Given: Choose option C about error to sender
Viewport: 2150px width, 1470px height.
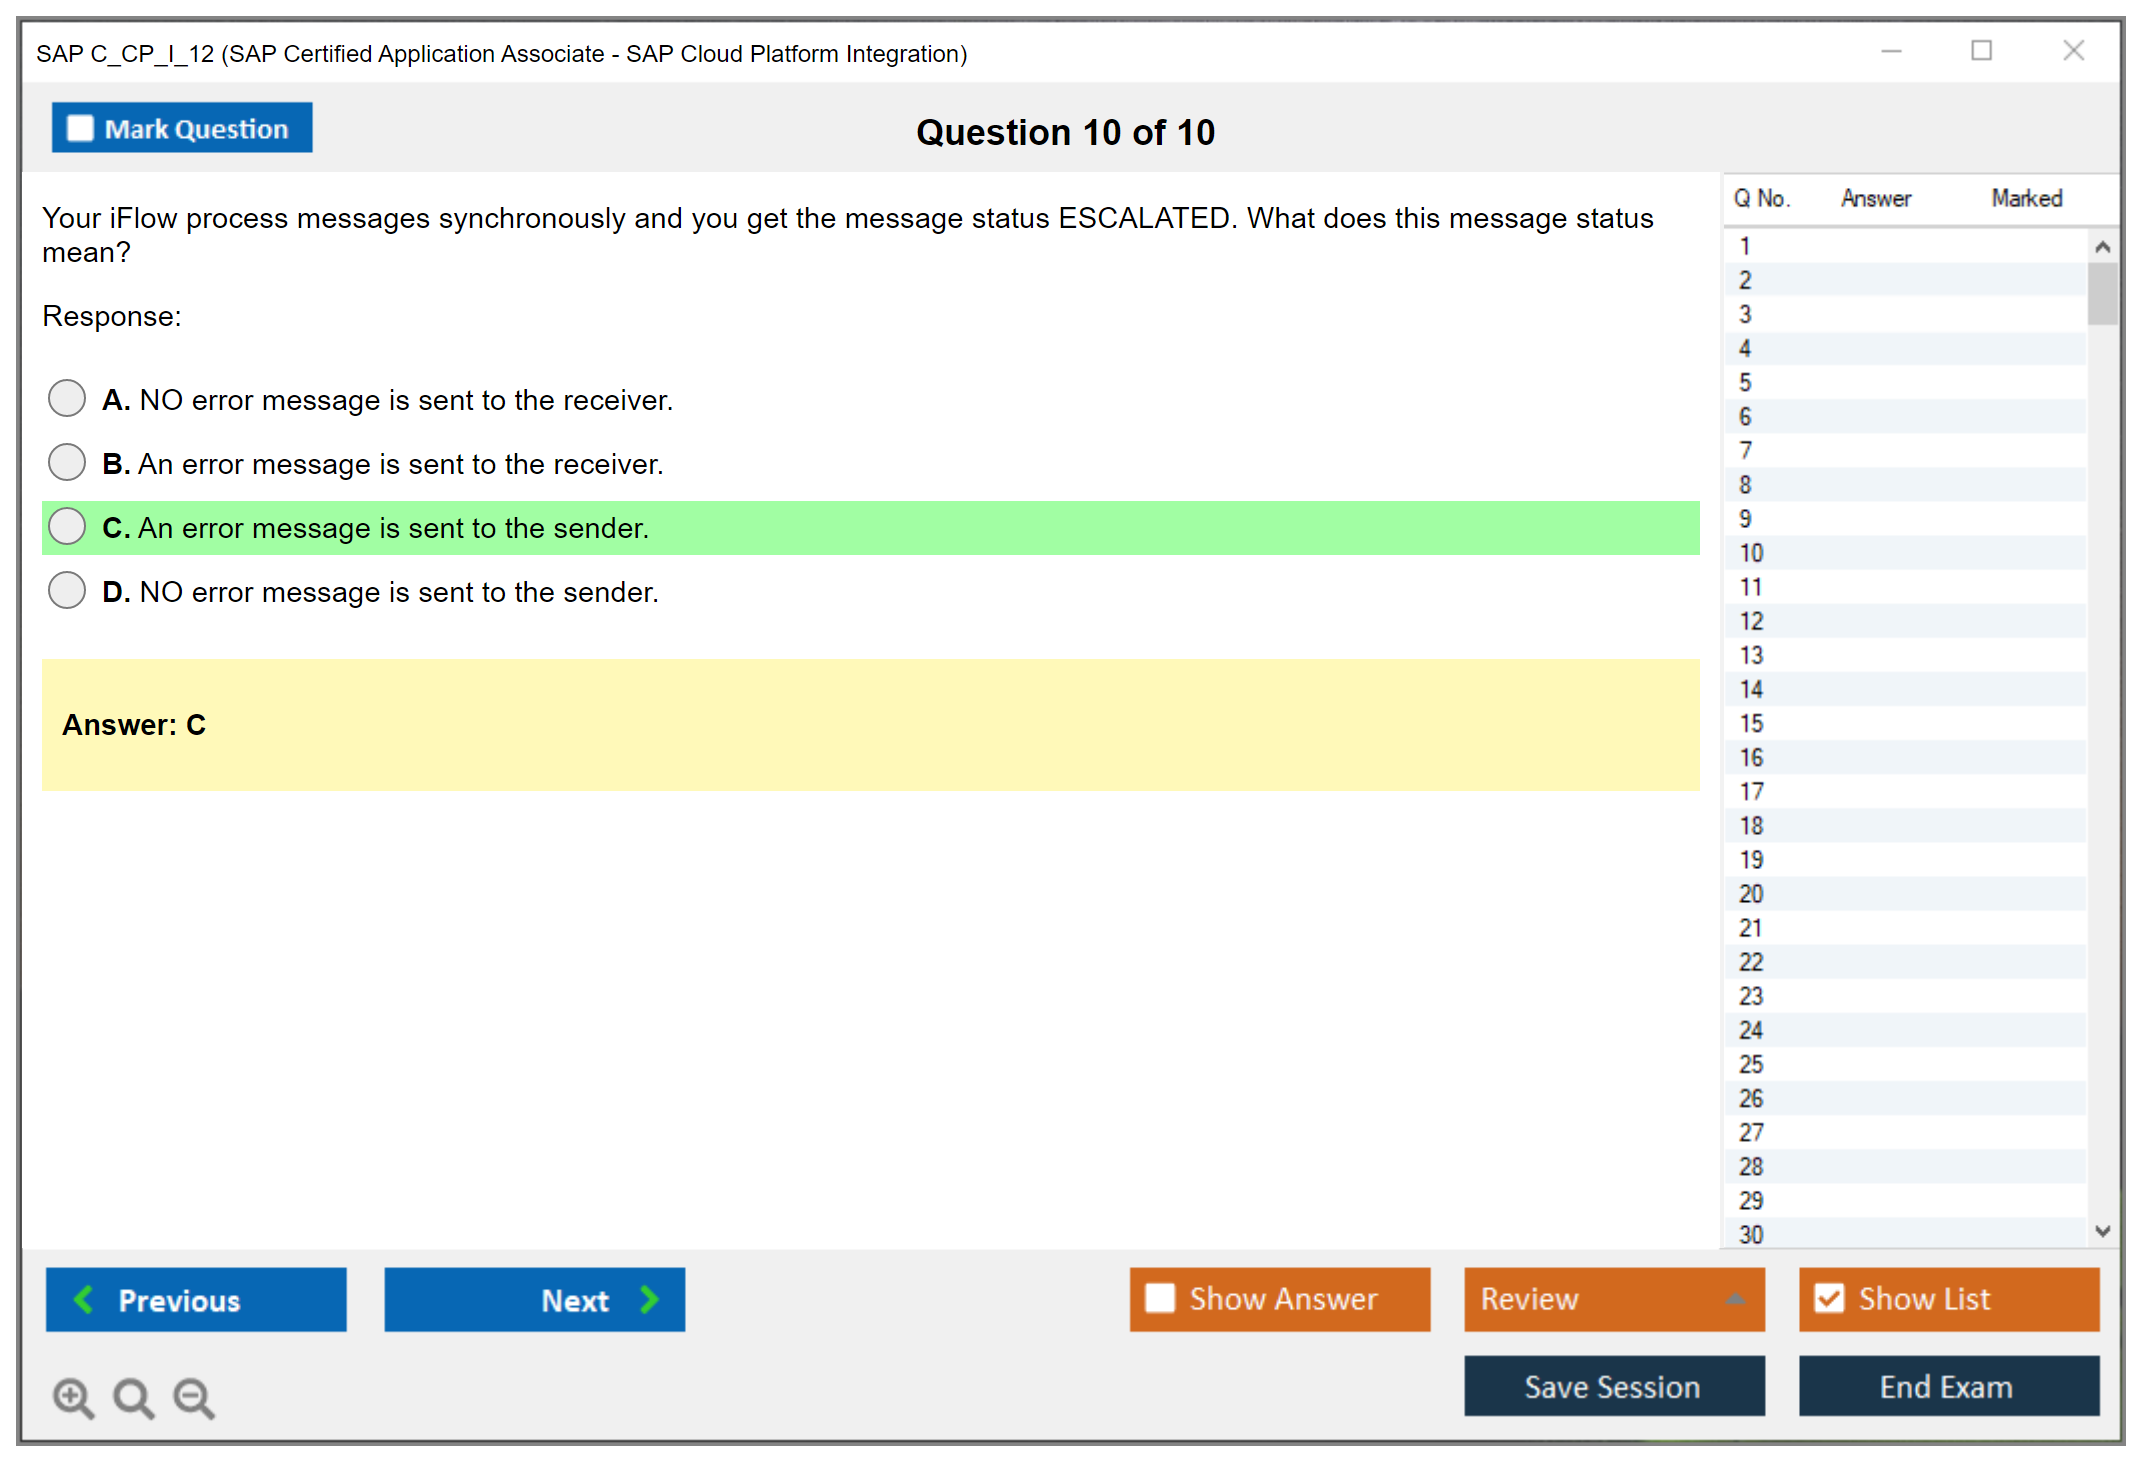Looking at the screenshot, I should [67, 526].
